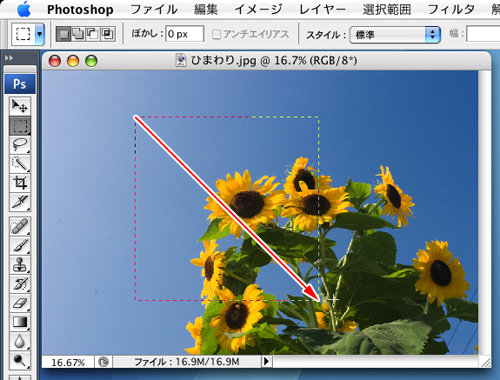The height and width of the screenshot is (380, 500).
Task: Enable the アンチエイリアス checkbox
Action: point(216,34)
